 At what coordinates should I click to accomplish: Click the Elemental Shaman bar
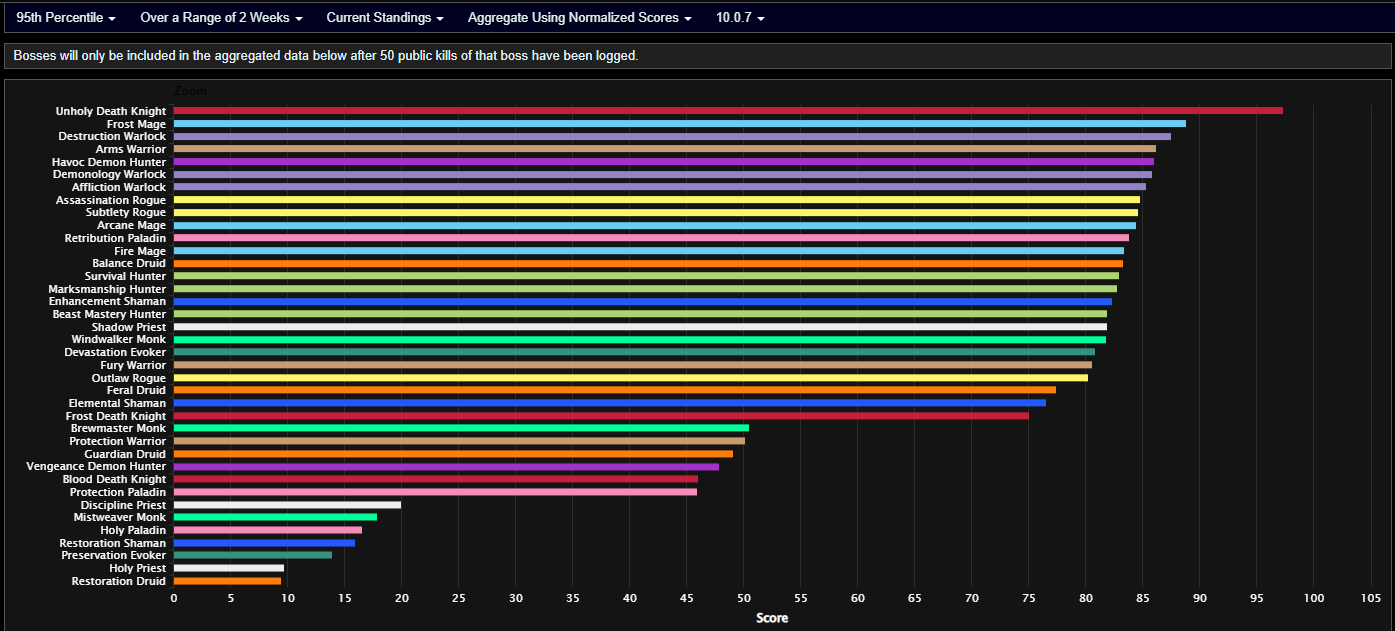610,403
